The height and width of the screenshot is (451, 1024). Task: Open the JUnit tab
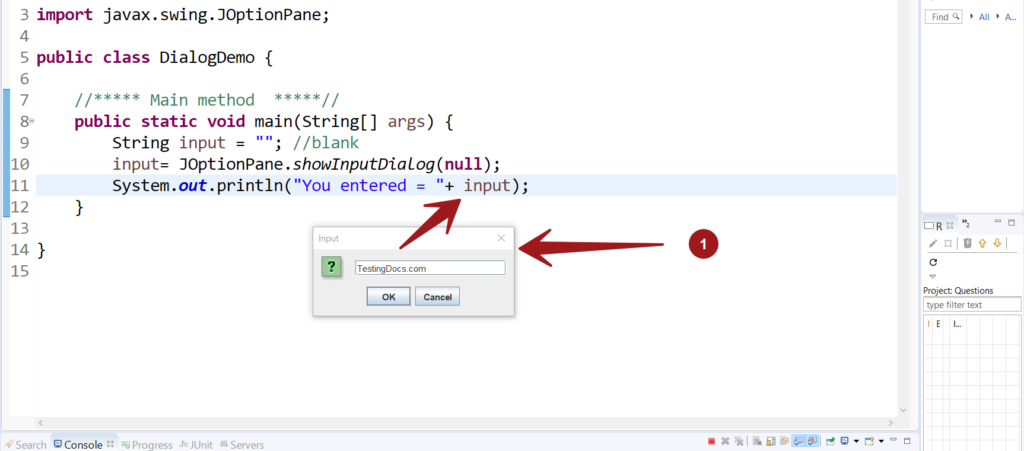(195, 444)
